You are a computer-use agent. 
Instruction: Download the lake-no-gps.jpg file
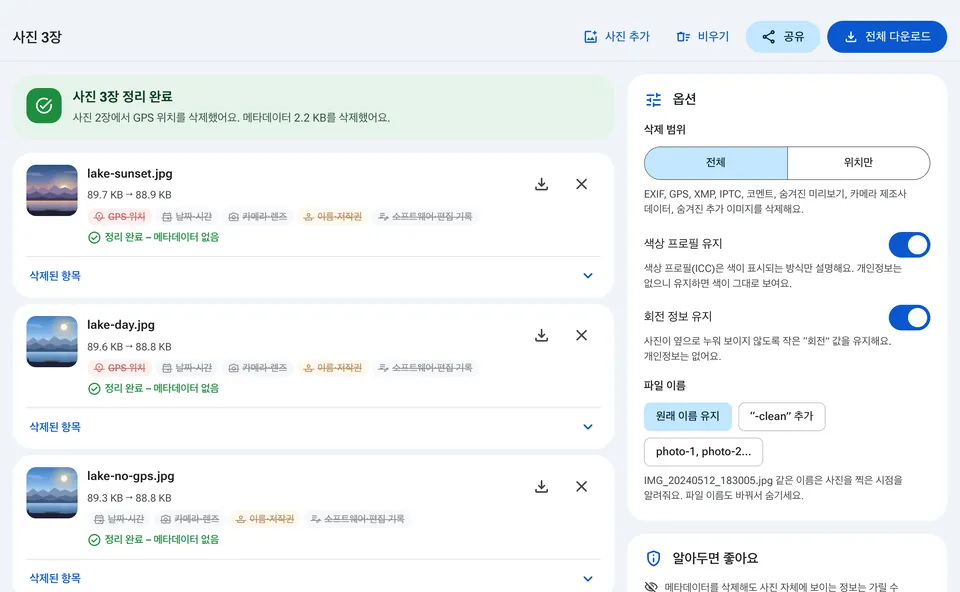(x=541, y=487)
